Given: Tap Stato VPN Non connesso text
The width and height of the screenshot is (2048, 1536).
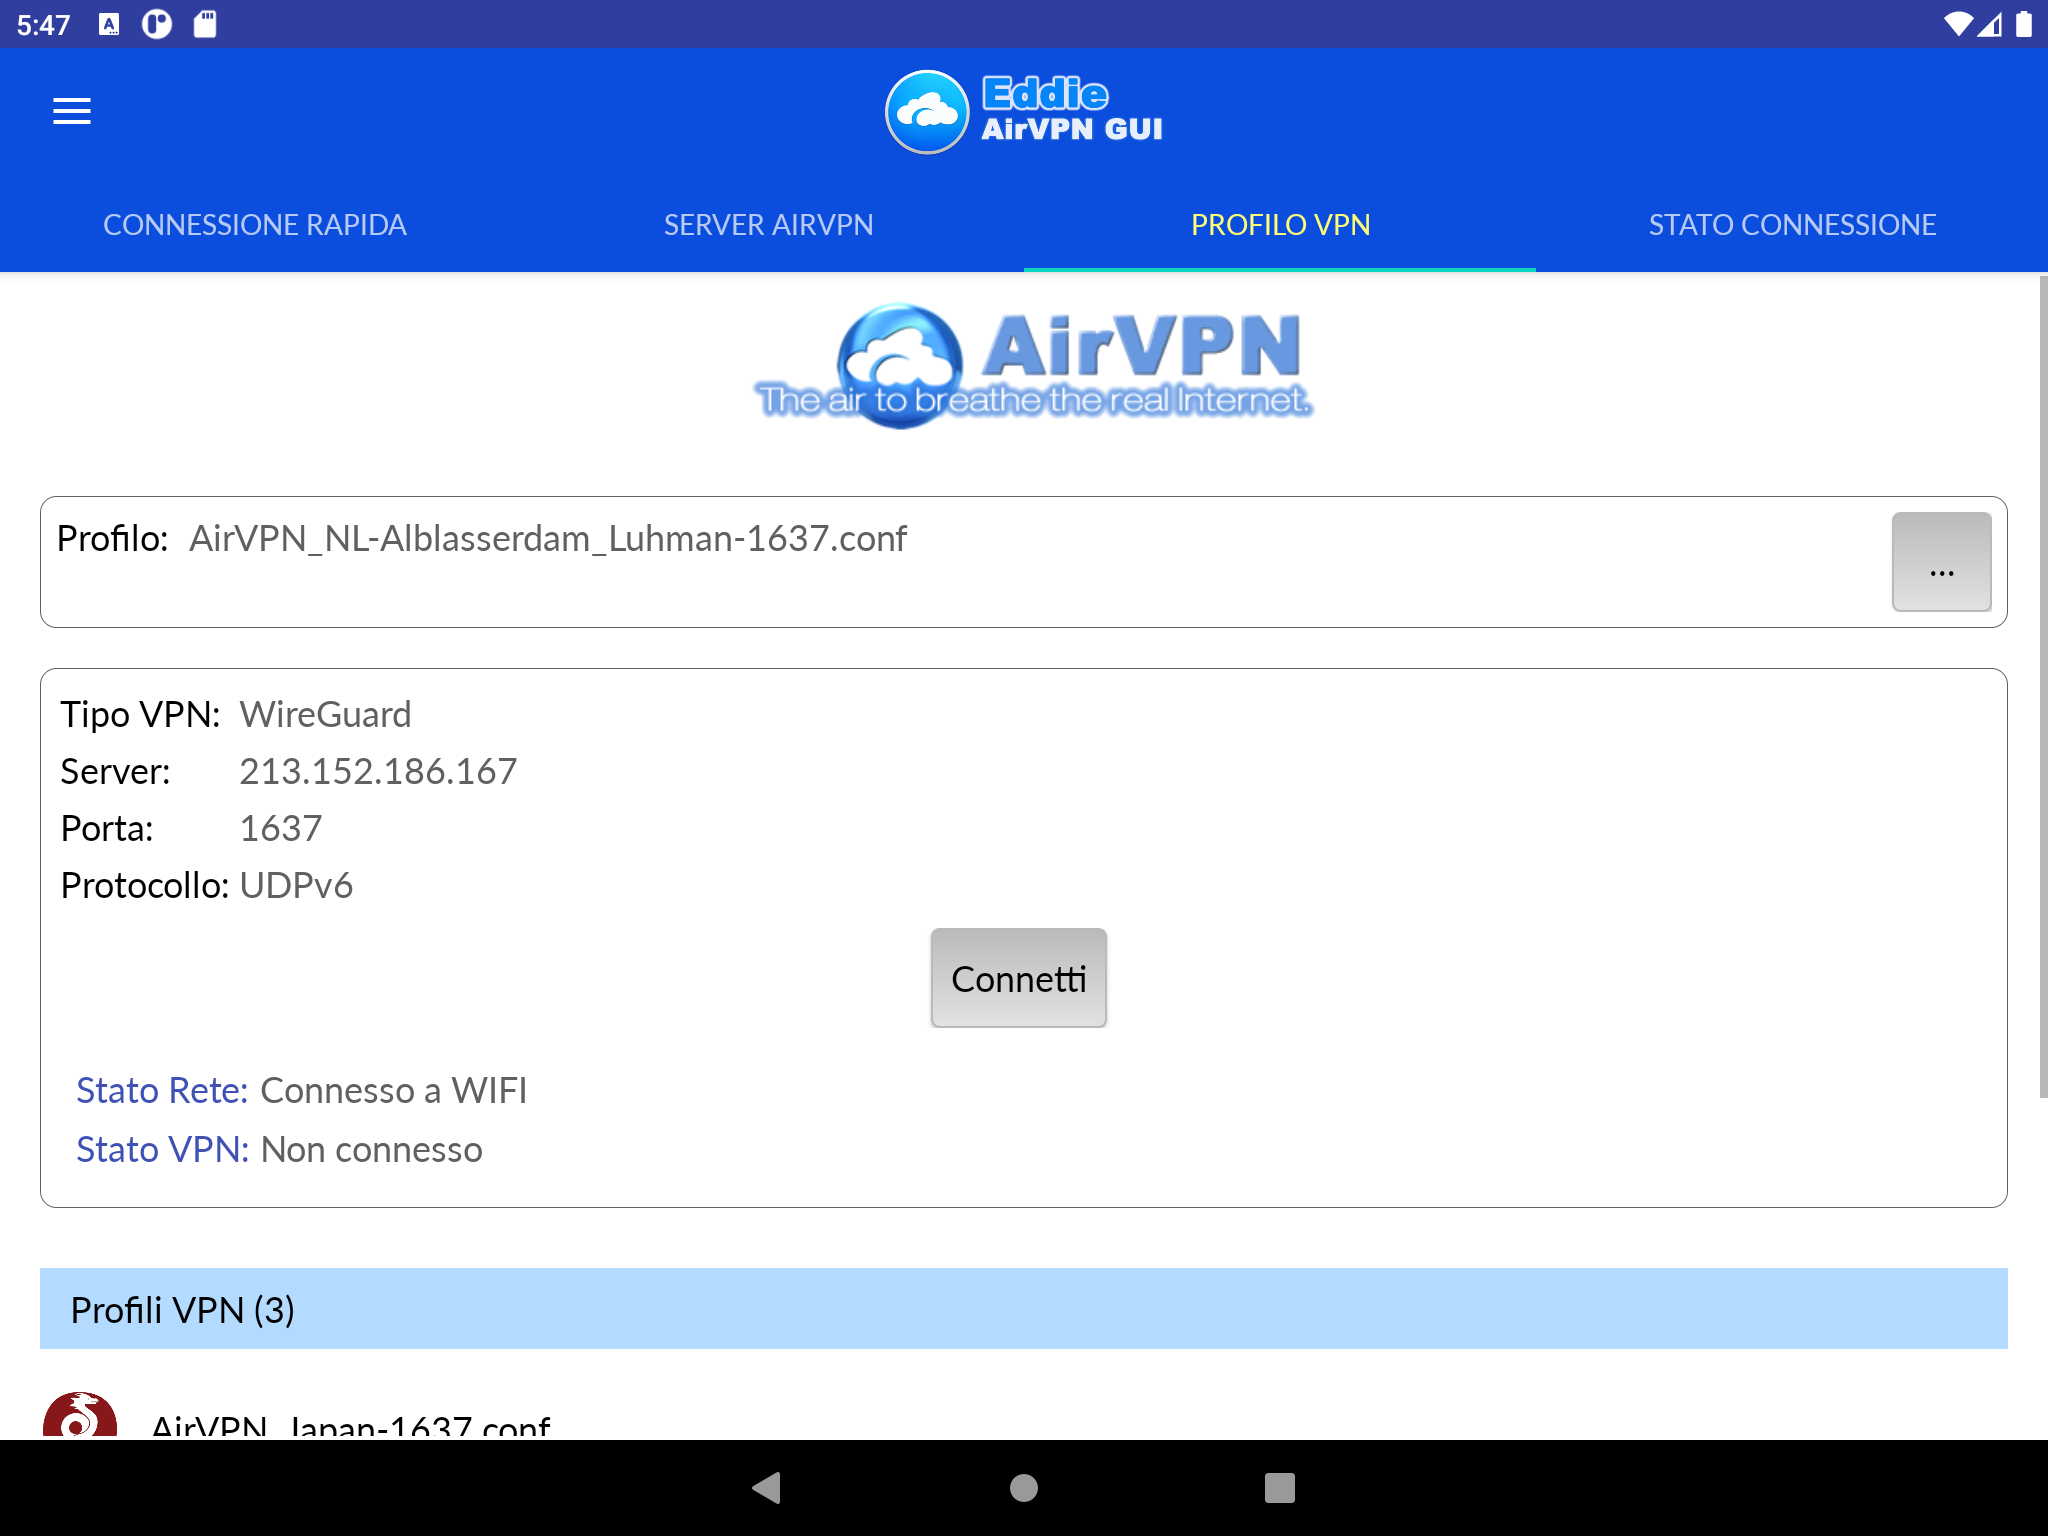Looking at the screenshot, I should (280, 1149).
